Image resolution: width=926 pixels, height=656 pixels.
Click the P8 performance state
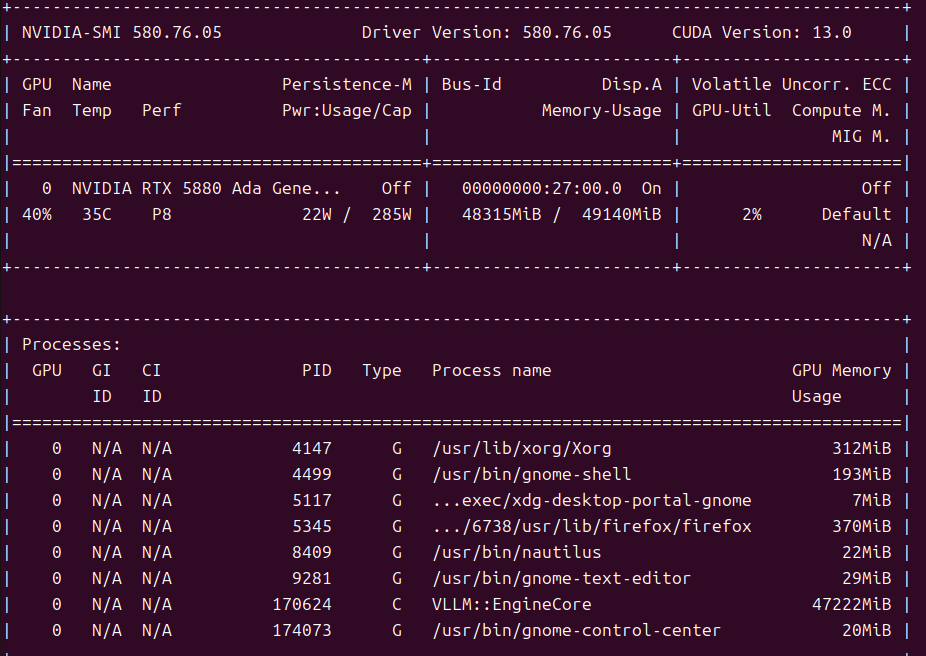coord(162,214)
